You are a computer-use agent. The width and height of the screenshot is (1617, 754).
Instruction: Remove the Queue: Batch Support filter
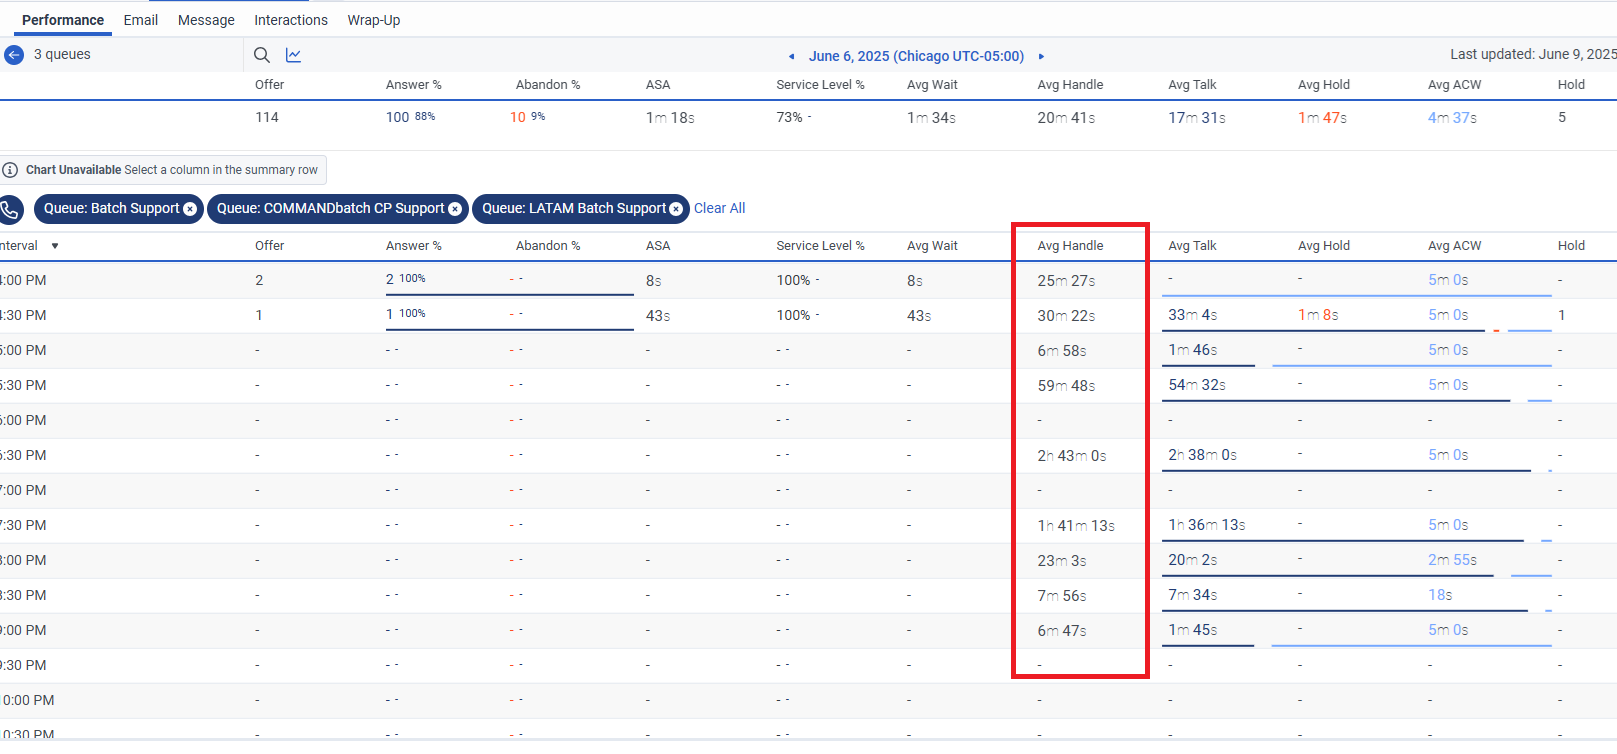pos(190,209)
